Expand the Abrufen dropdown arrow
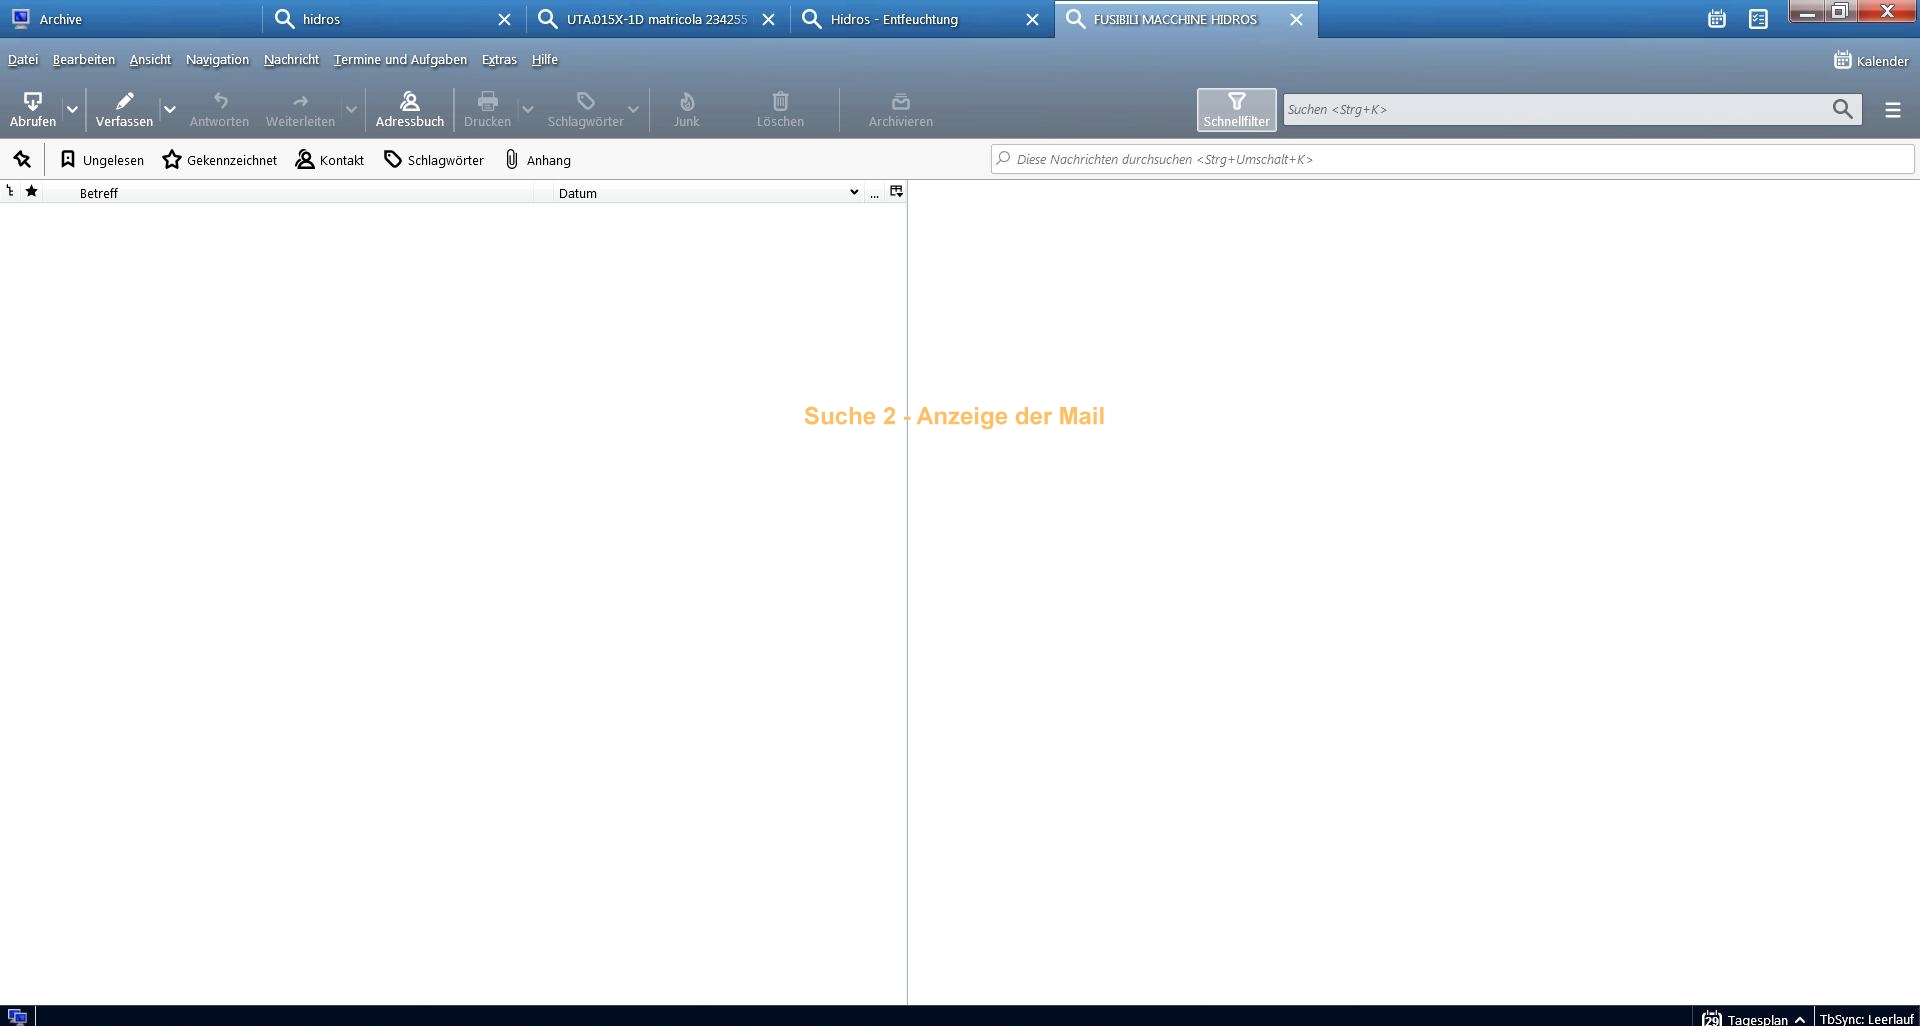The width and height of the screenshot is (1920, 1026). point(72,109)
